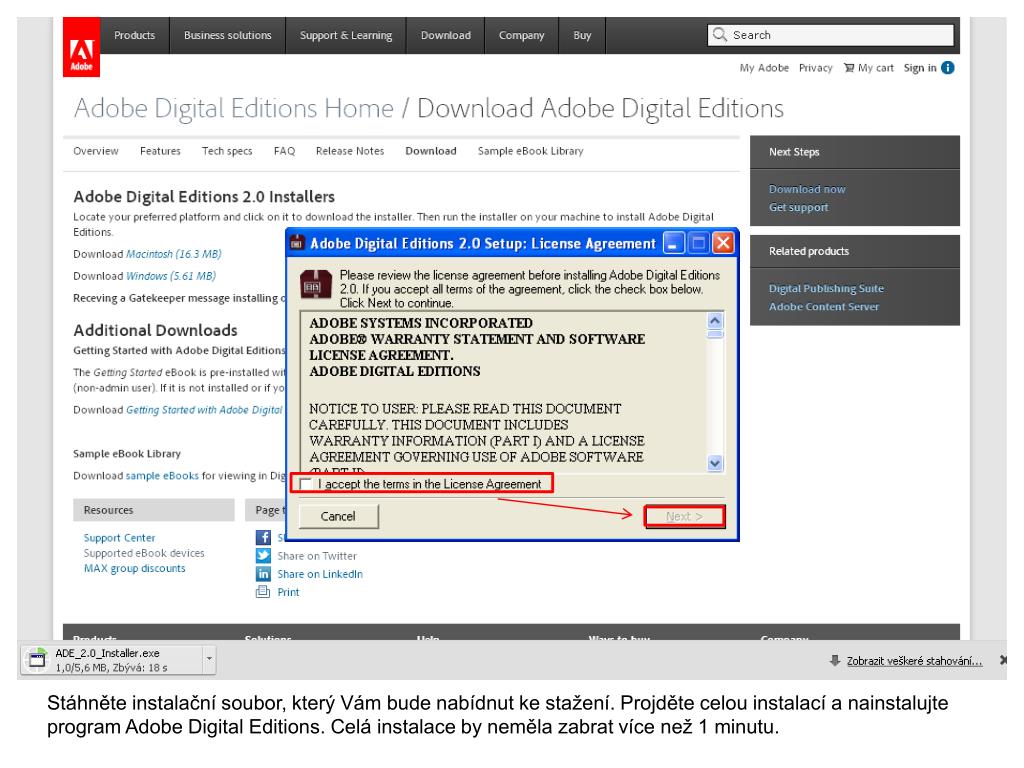Switch to the Overview tab
1024x768 pixels.
96,151
